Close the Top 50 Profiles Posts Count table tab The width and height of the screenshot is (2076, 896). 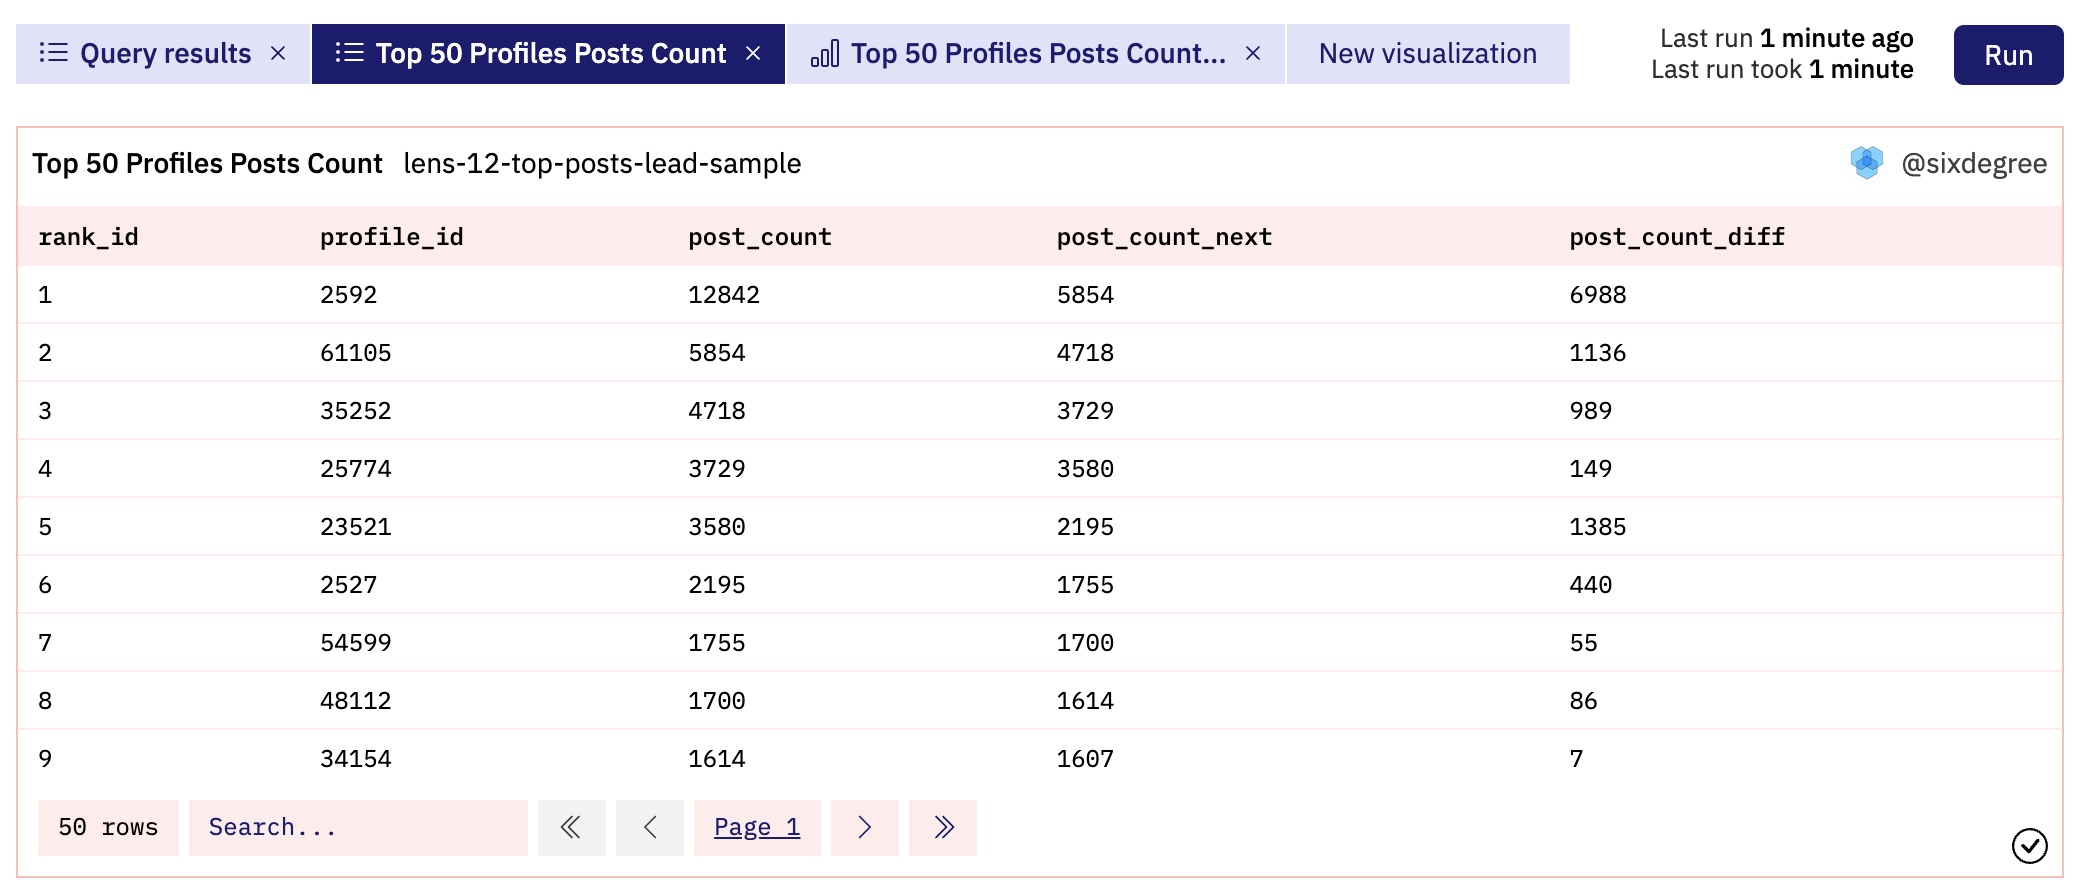(753, 54)
